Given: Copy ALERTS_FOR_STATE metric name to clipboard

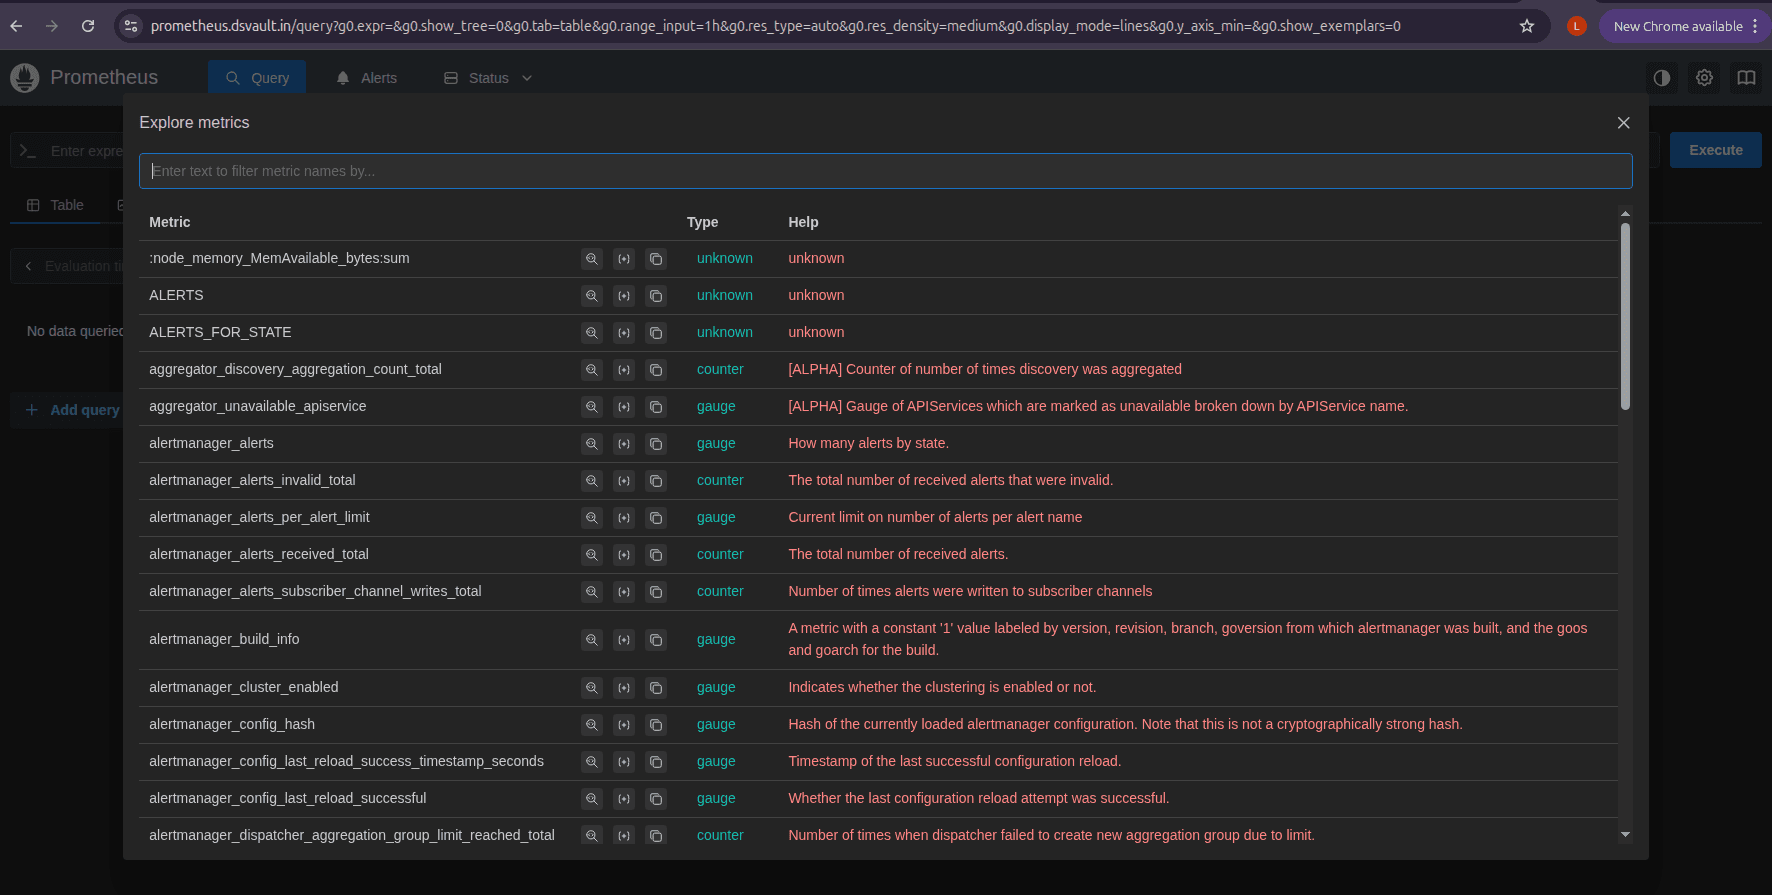Looking at the screenshot, I should (x=656, y=333).
